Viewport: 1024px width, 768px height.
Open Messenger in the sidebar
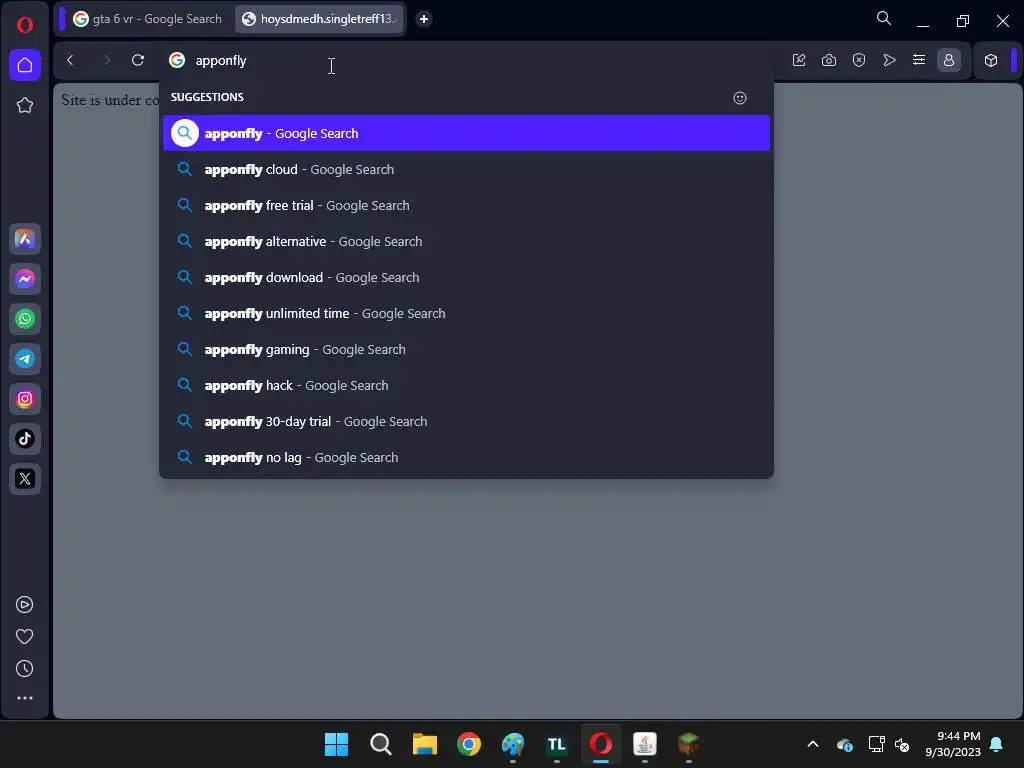(25, 280)
